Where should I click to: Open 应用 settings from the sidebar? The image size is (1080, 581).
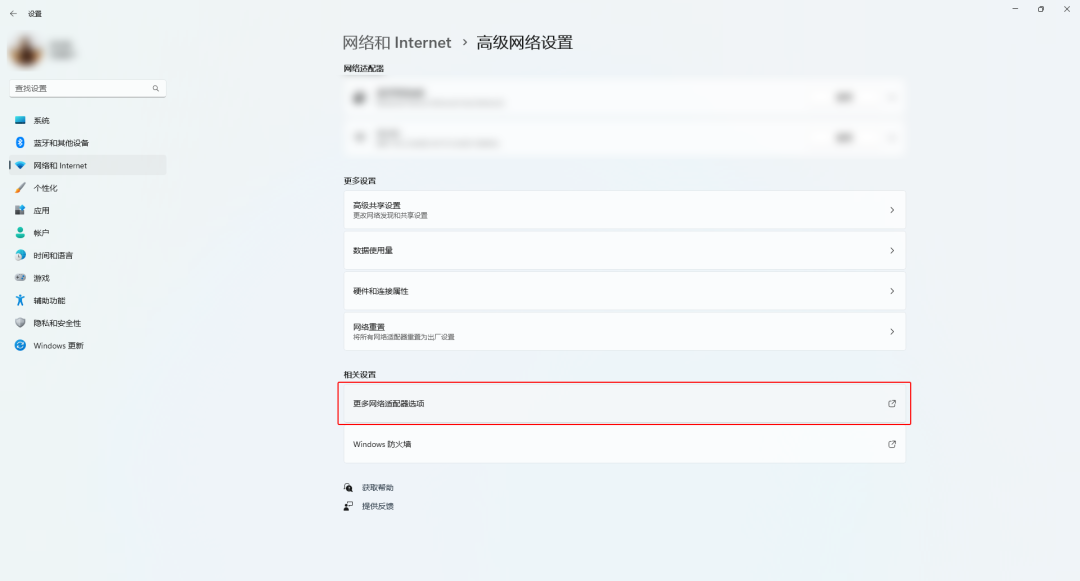[40, 210]
